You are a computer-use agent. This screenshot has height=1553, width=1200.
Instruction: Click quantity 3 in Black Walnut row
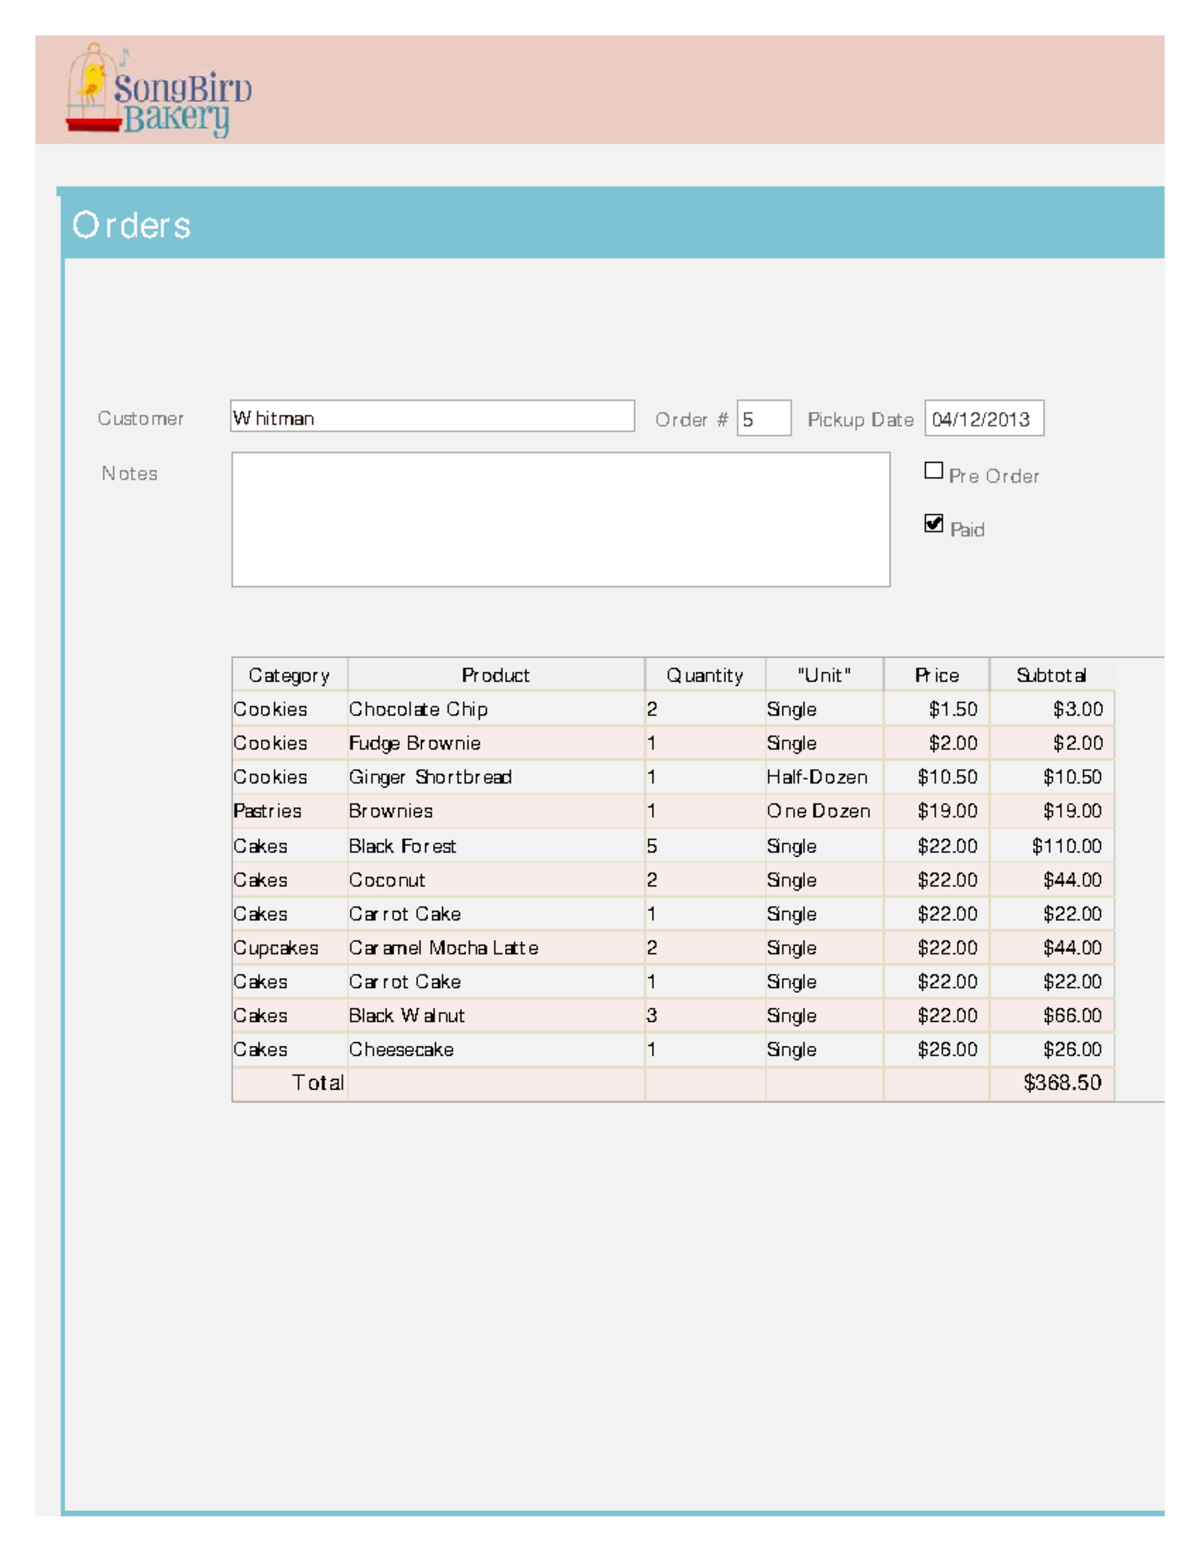tap(705, 1016)
